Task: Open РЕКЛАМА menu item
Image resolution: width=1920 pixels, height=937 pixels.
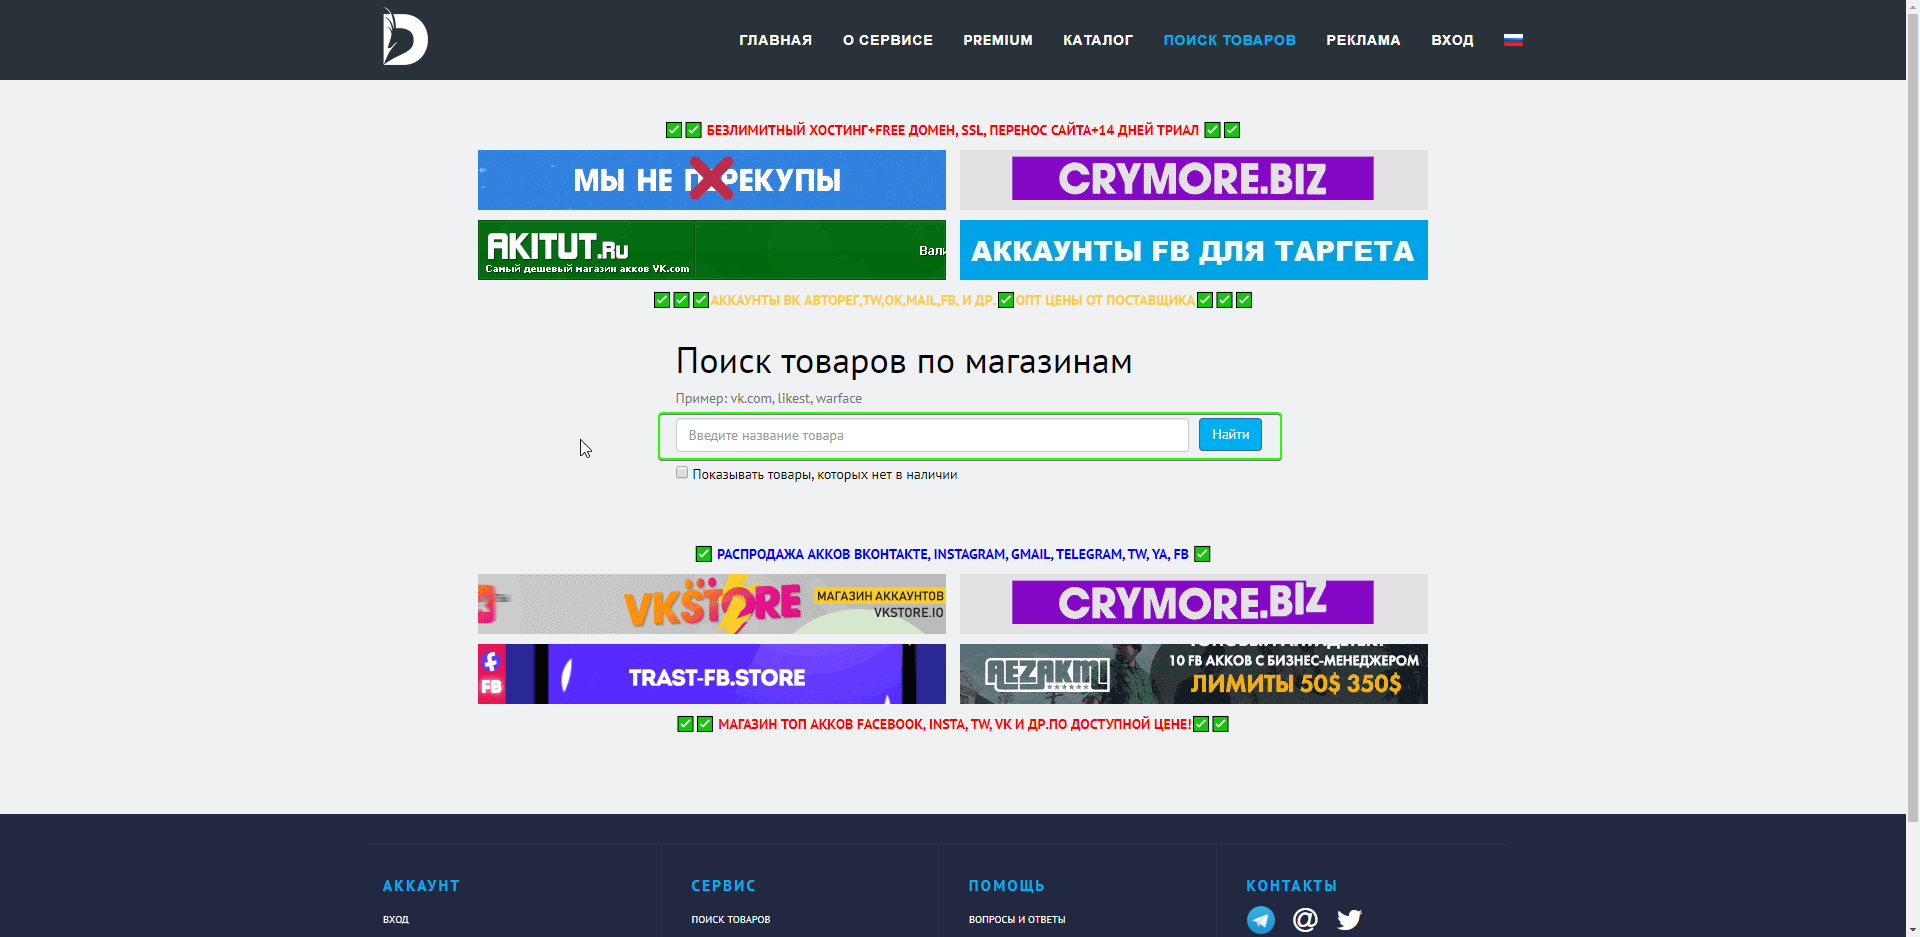Action: tap(1363, 40)
